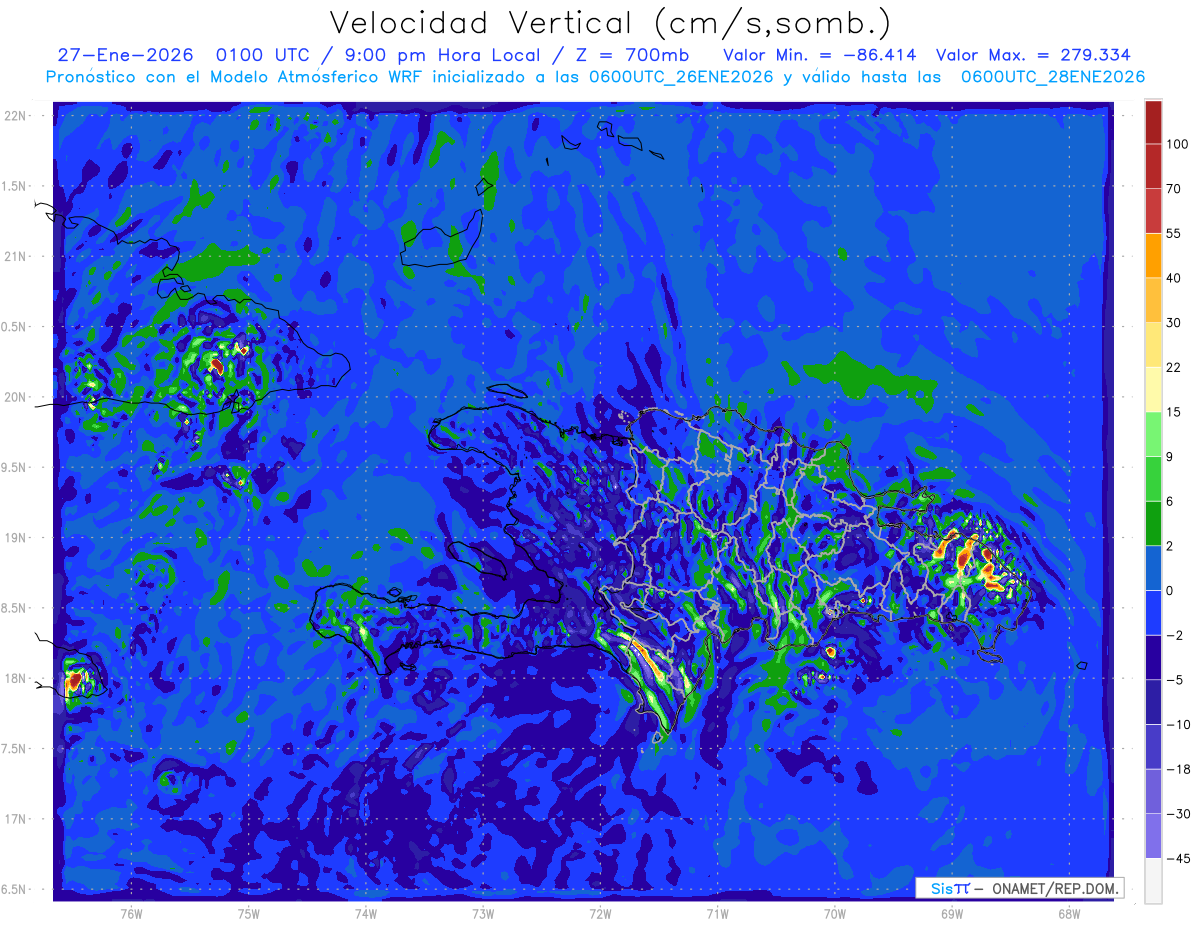The image size is (1200, 927).
Task: Select the "9.5N" latitude axis label
Action: click(x=15, y=467)
